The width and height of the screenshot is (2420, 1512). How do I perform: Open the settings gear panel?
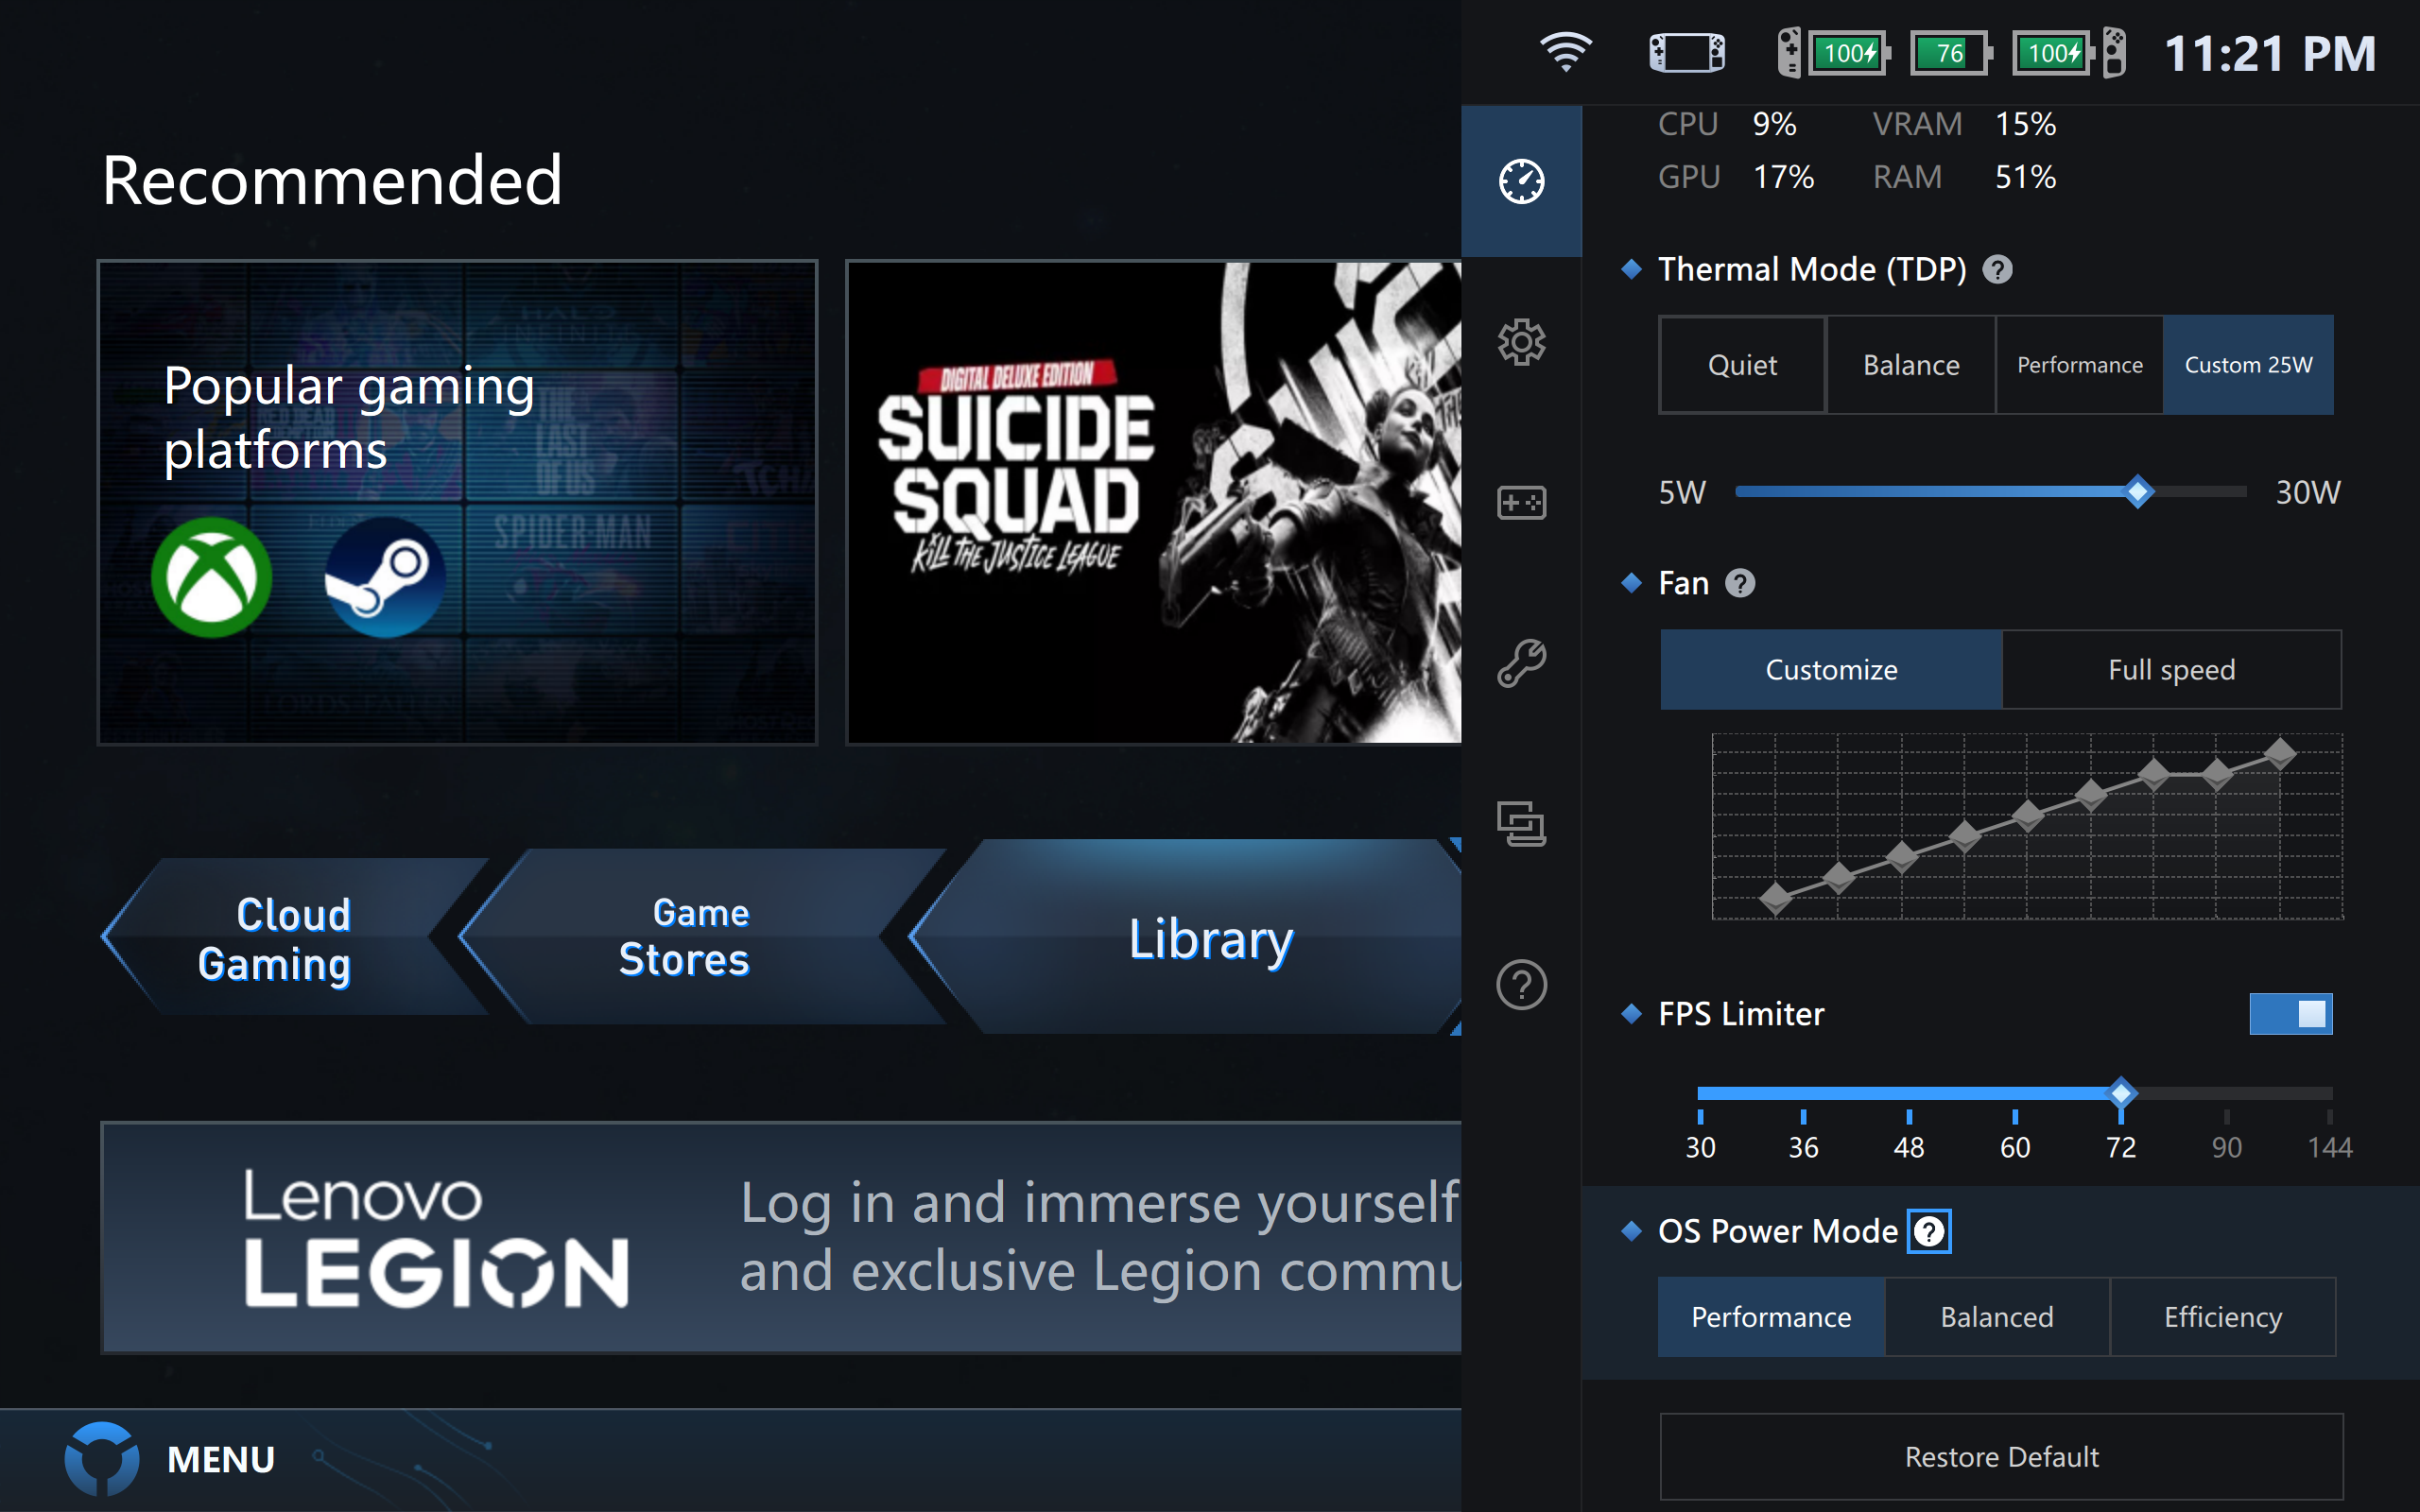[x=1521, y=342]
